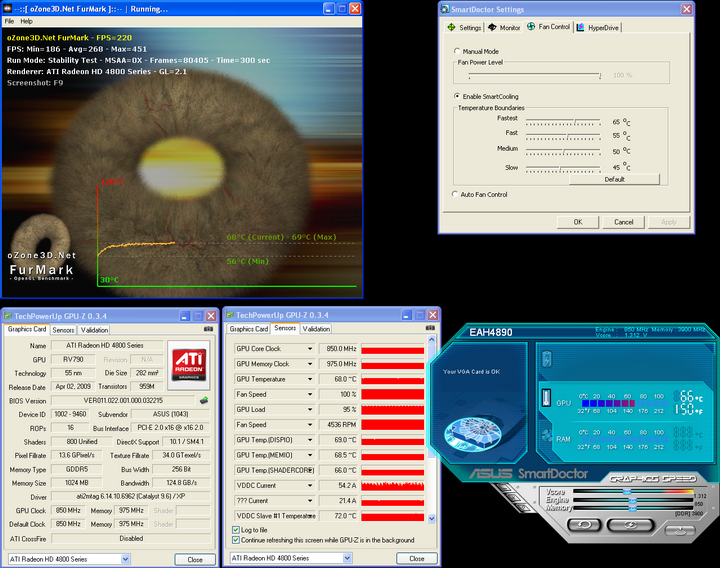The height and width of the screenshot is (568, 720).
Task: Click the GPU-Z Sensors window's title bar icon
Action: tap(230, 315)
